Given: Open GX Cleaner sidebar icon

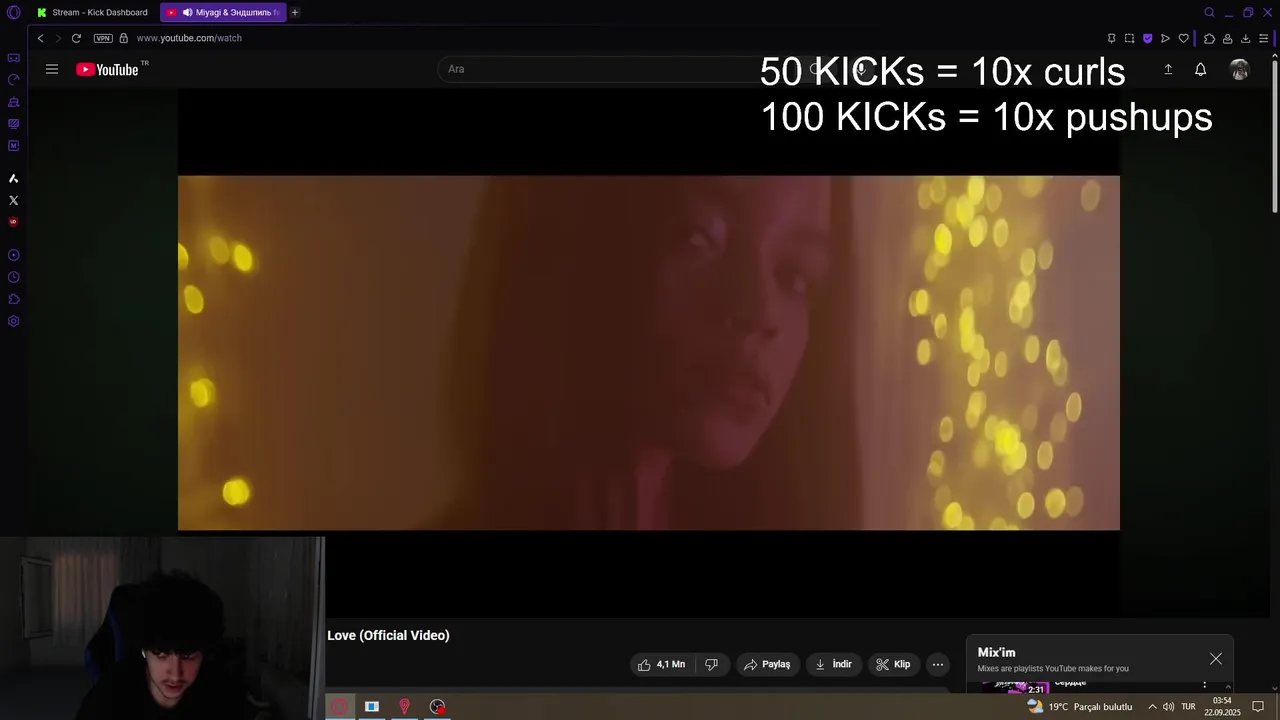Looking at the screenshot, I should [14, 102].
